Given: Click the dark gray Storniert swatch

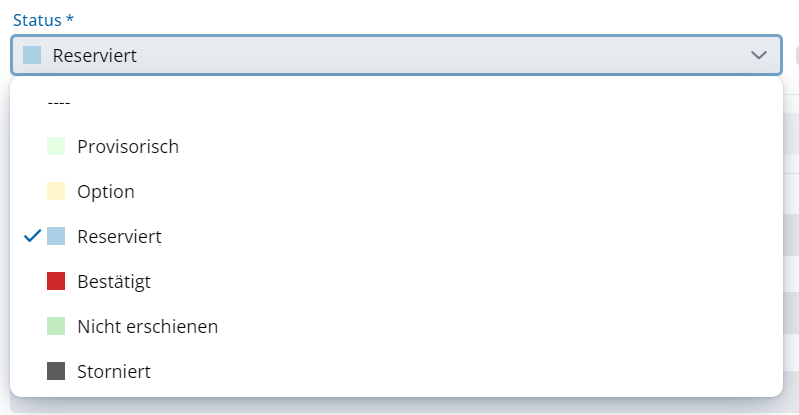Looking at the screenshot, I should [56, 371].
